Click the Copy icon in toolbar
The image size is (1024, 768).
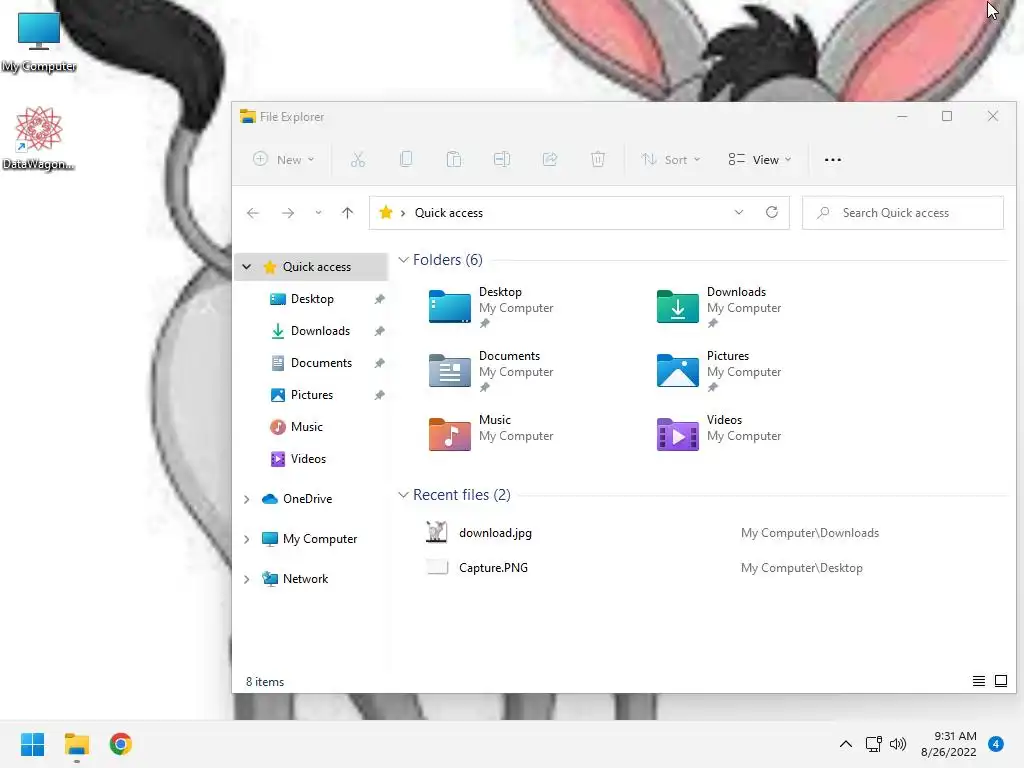(406, 159)
